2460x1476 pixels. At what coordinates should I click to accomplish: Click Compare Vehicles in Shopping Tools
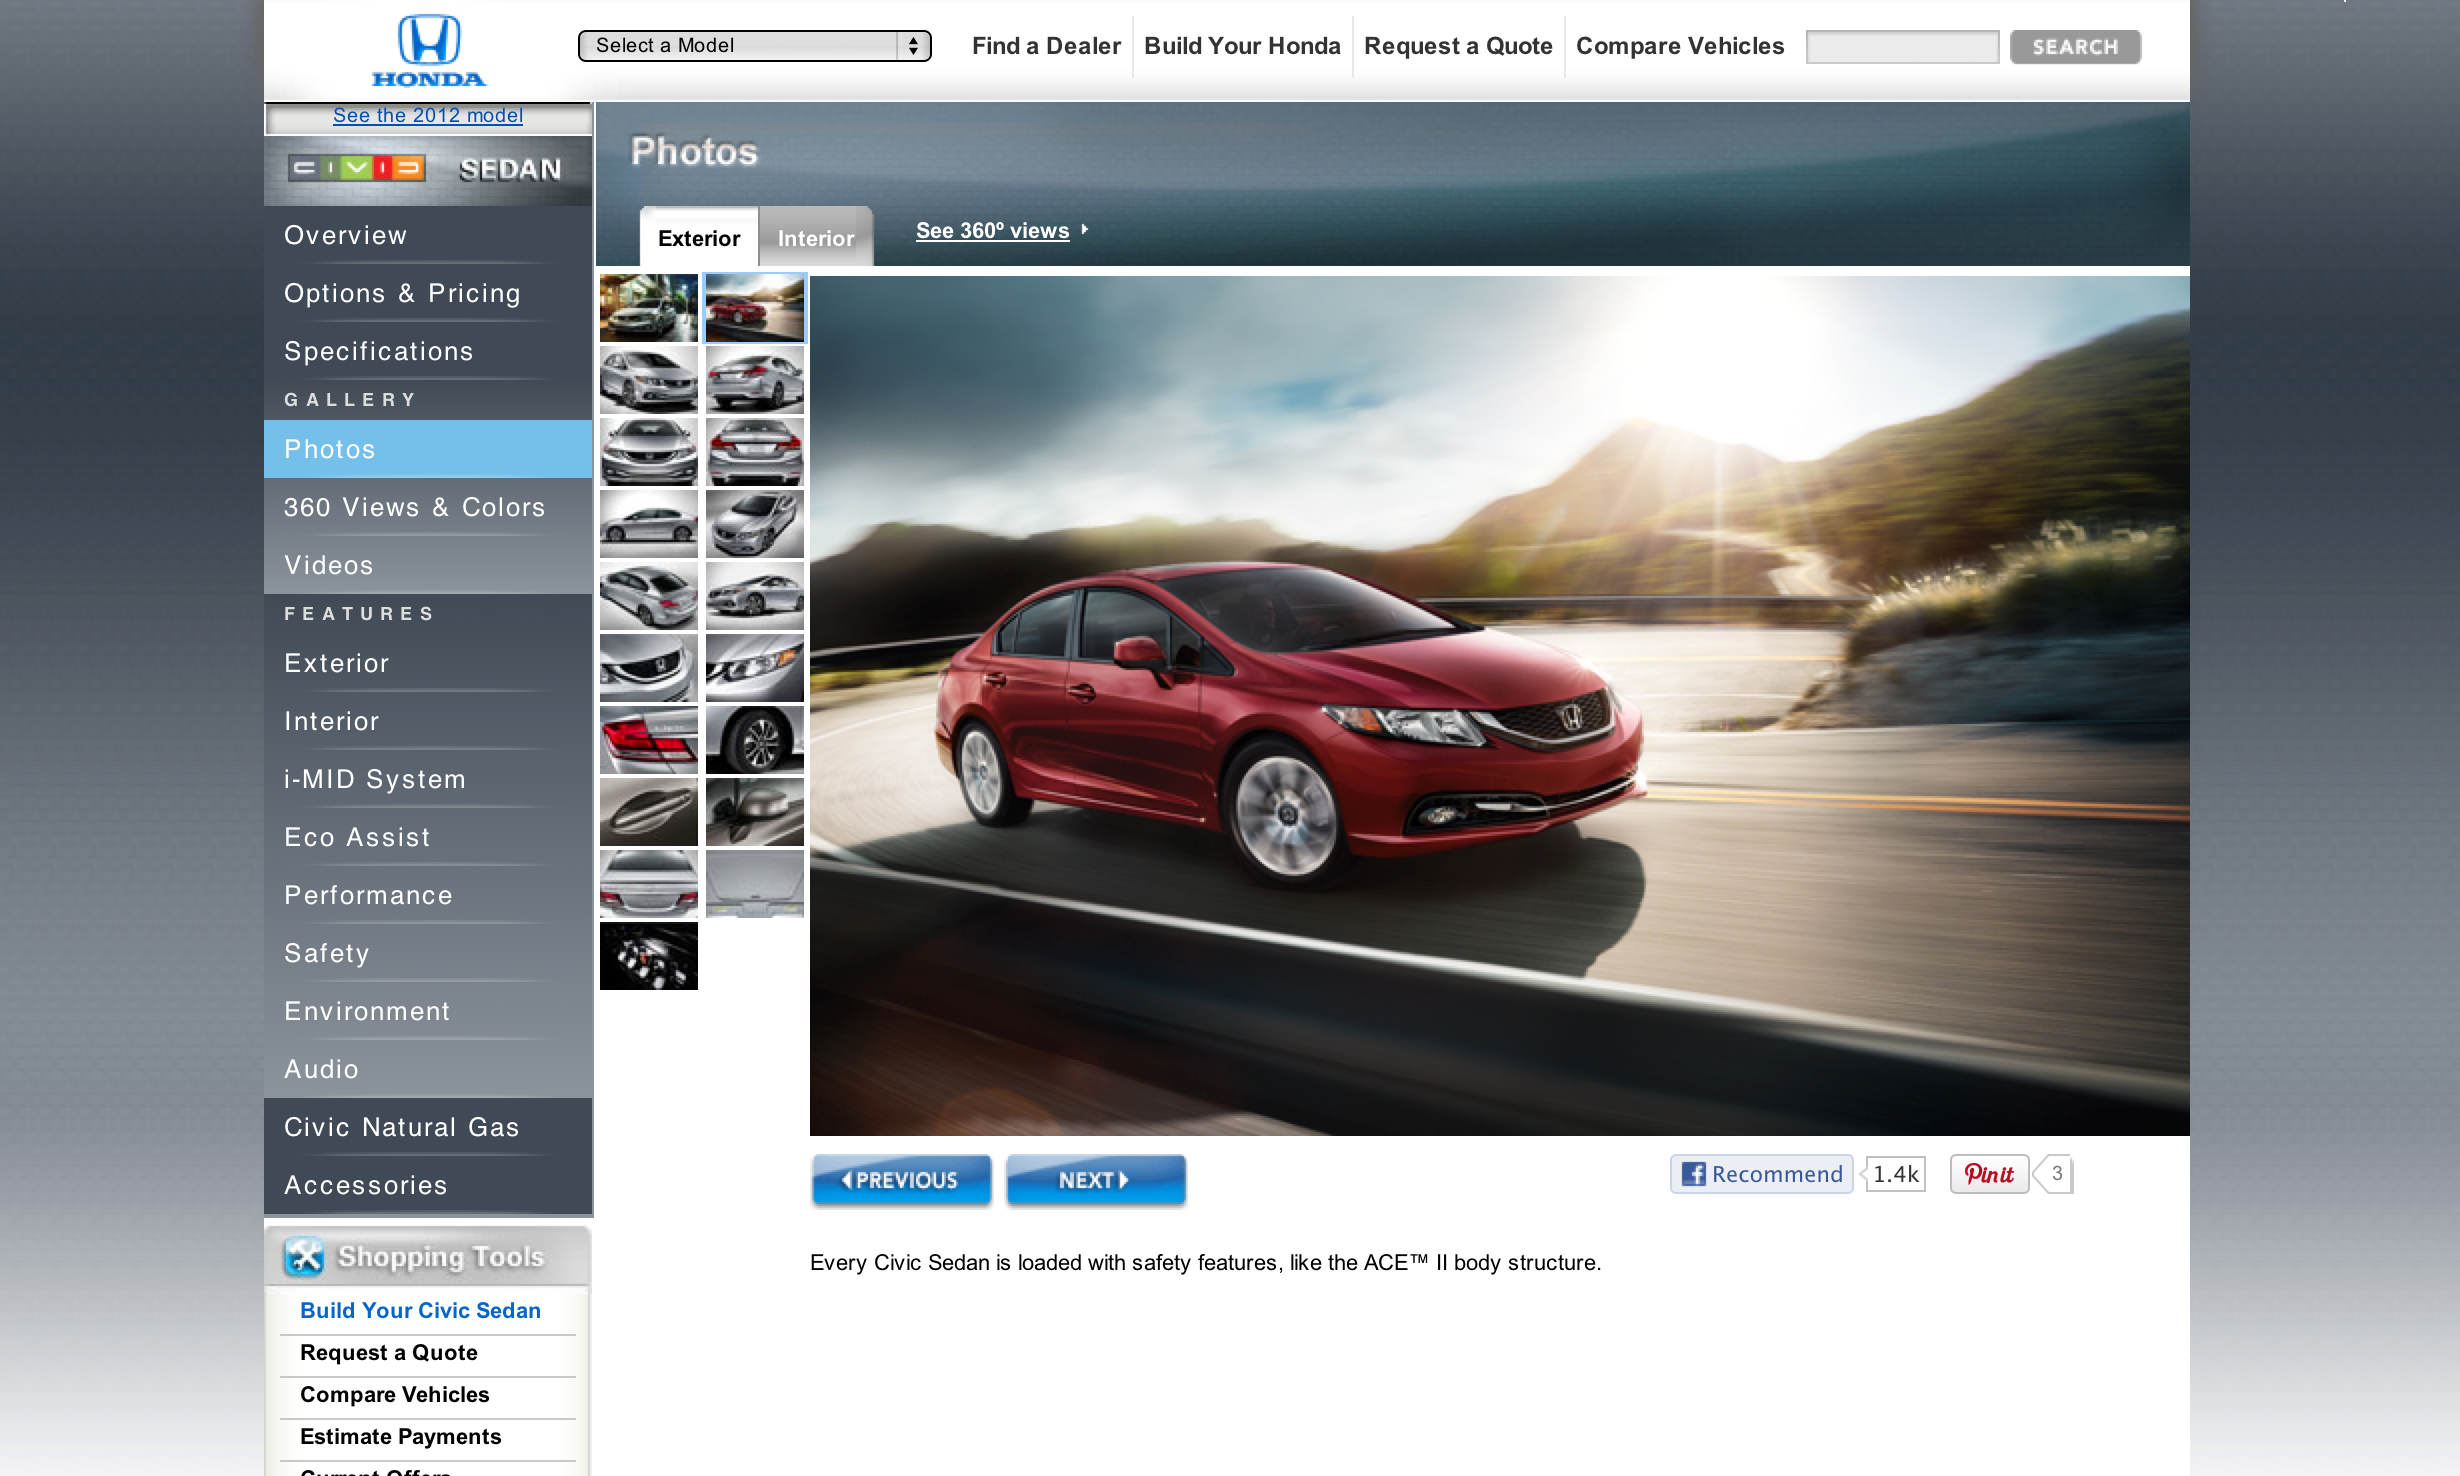[x=395, y=1395]
